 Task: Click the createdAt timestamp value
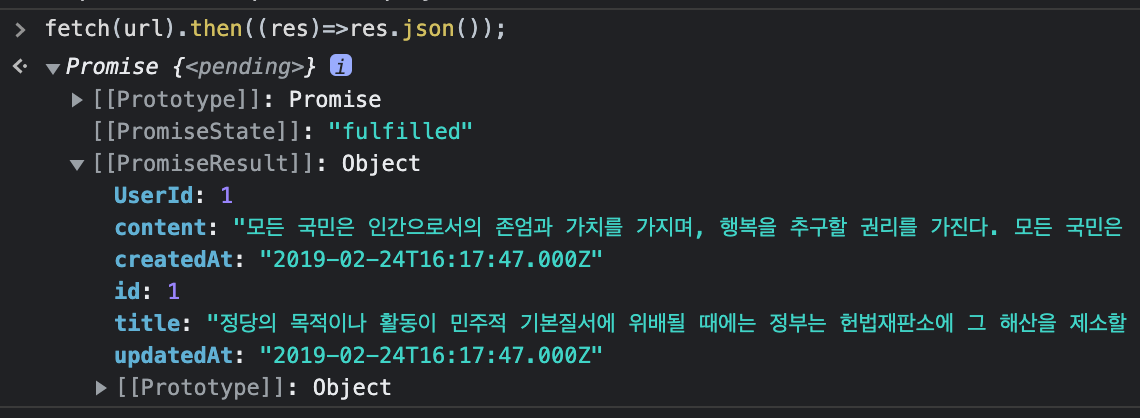[431, 260]
